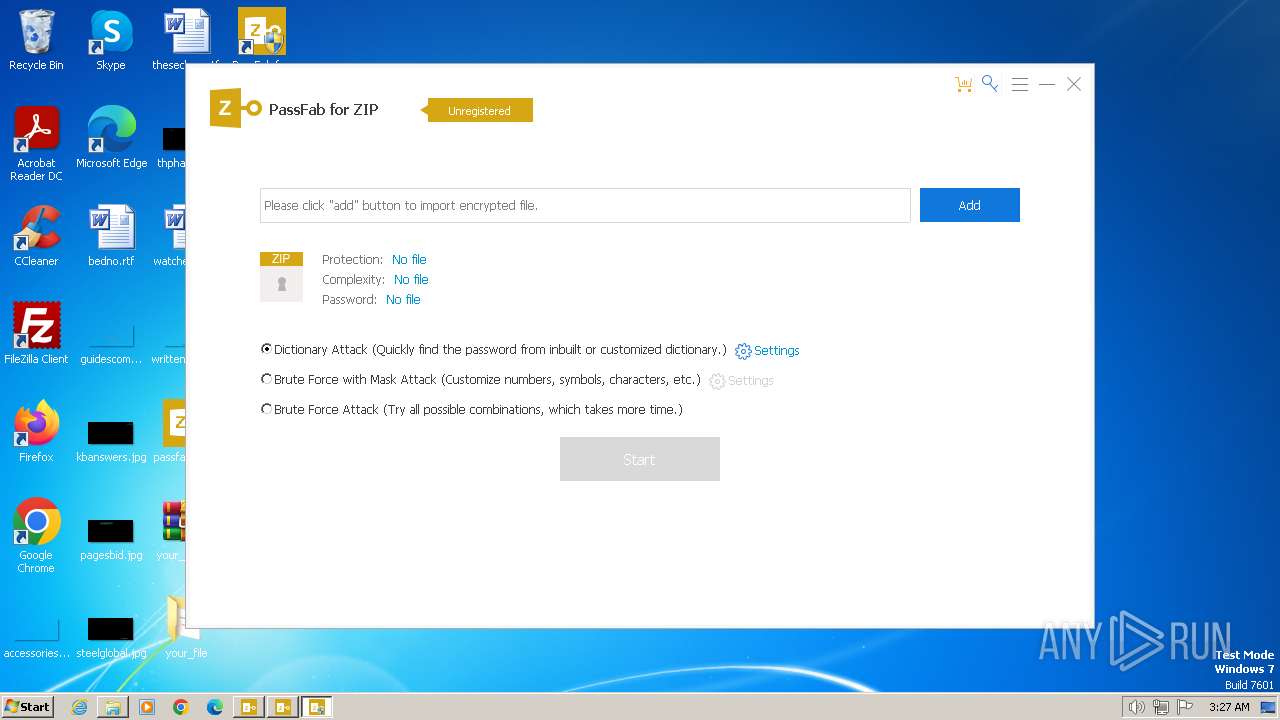Open Edge from the taskbar

(x=215, y=707)
